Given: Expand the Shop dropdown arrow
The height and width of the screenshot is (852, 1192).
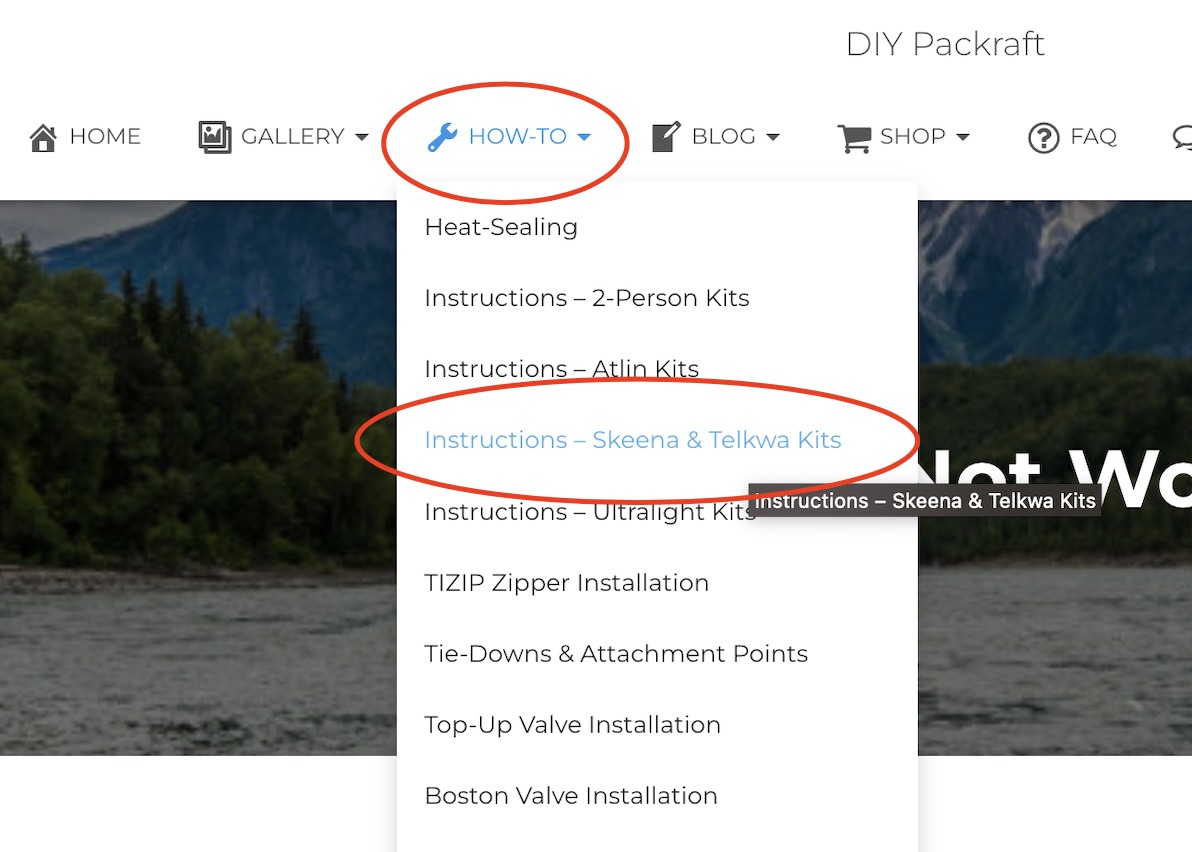Looking at the screenshot, I should point(963,137).
